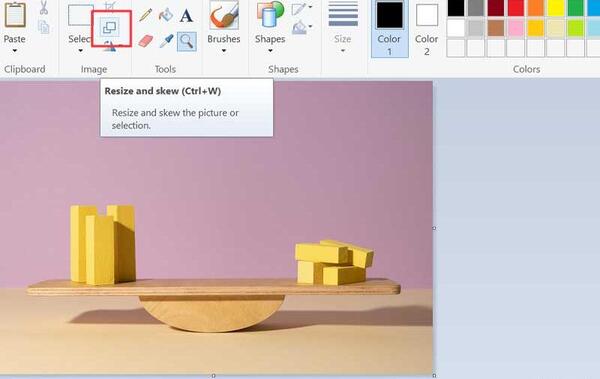The height and width of the screenshot is (379, 600).
Task: Pick the red color swatch
Action: pyautogui.click(x=516, y=8)
